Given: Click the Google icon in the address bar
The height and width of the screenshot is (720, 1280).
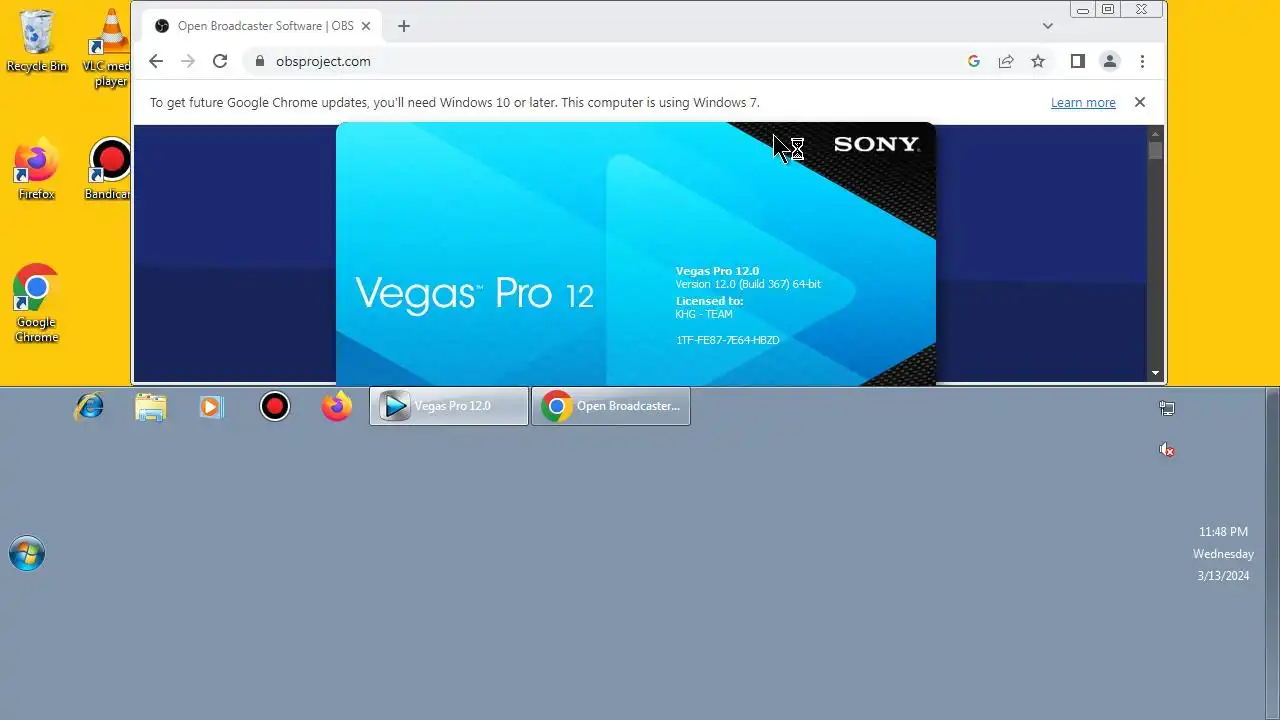Looking at the screenshot, I should coord(974,61).
